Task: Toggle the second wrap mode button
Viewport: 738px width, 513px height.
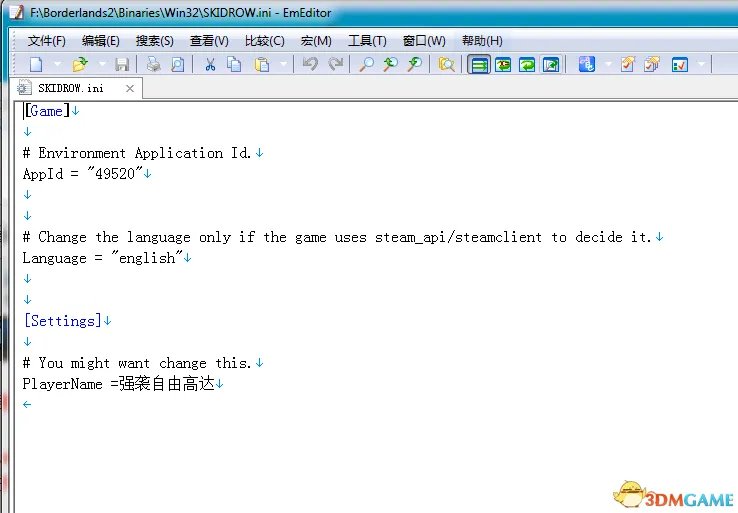Action: pos(503,64)
